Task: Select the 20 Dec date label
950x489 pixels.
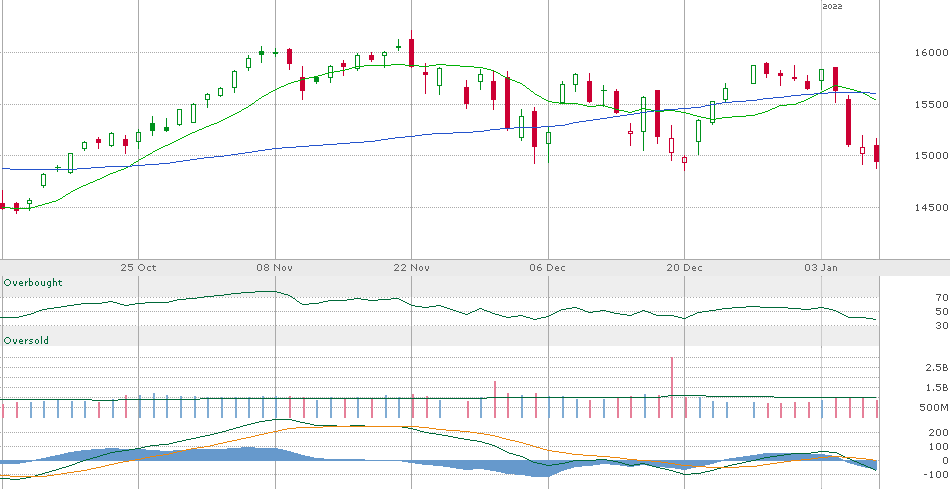Action: 684,267
